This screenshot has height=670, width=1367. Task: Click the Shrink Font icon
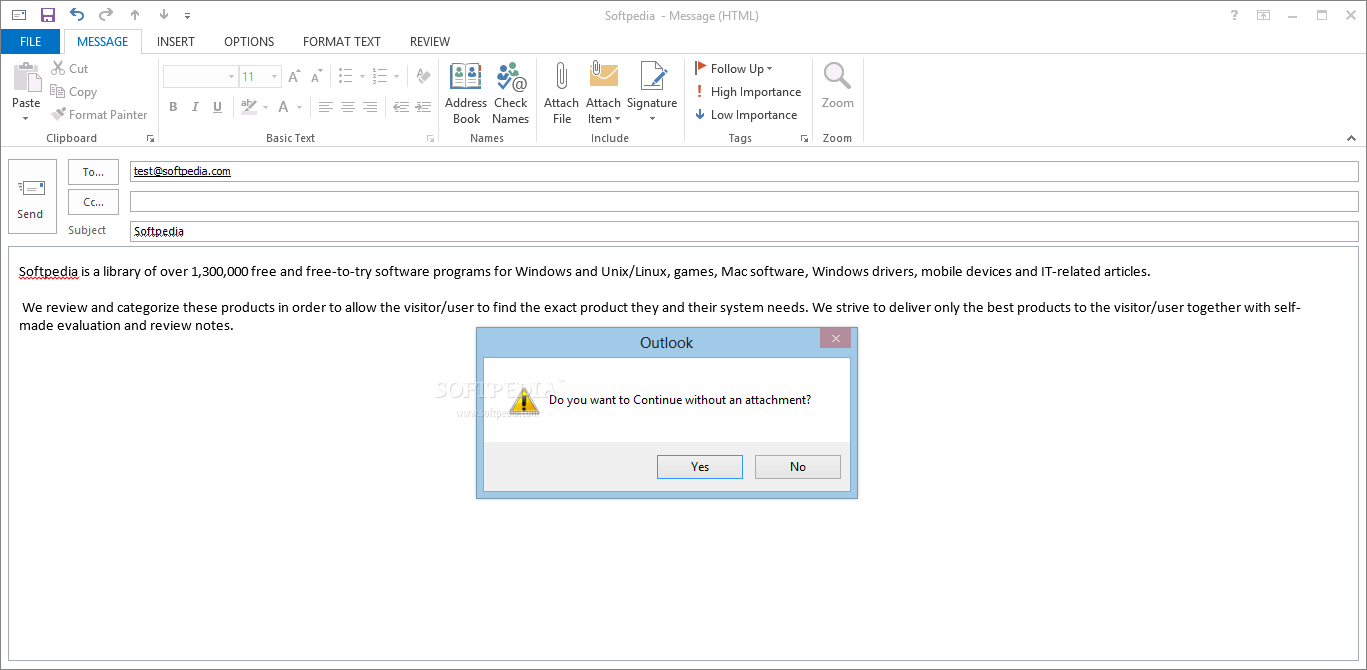coord(317,77)
